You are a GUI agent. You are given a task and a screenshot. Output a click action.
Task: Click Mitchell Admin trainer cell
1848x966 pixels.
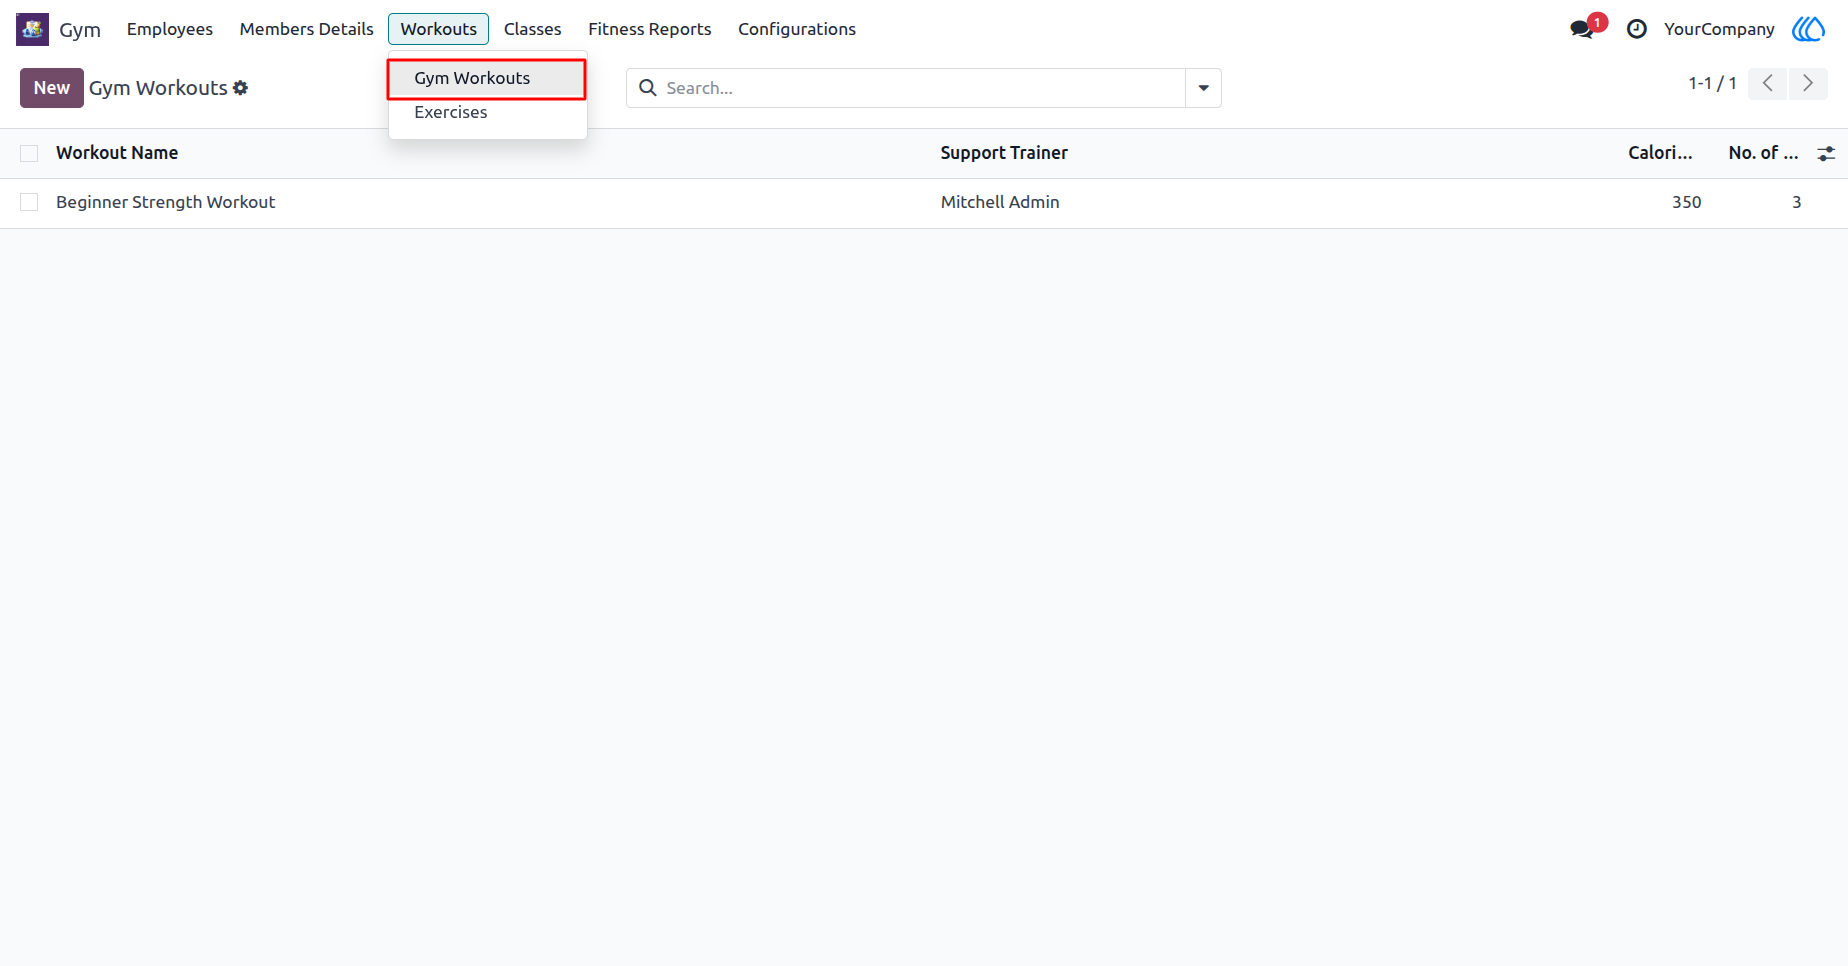pos(1000,202)
